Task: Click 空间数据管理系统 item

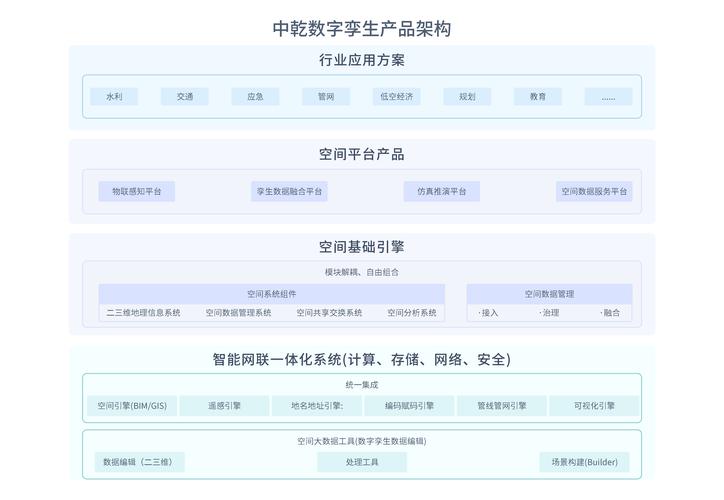Action: tap(238, 313)
